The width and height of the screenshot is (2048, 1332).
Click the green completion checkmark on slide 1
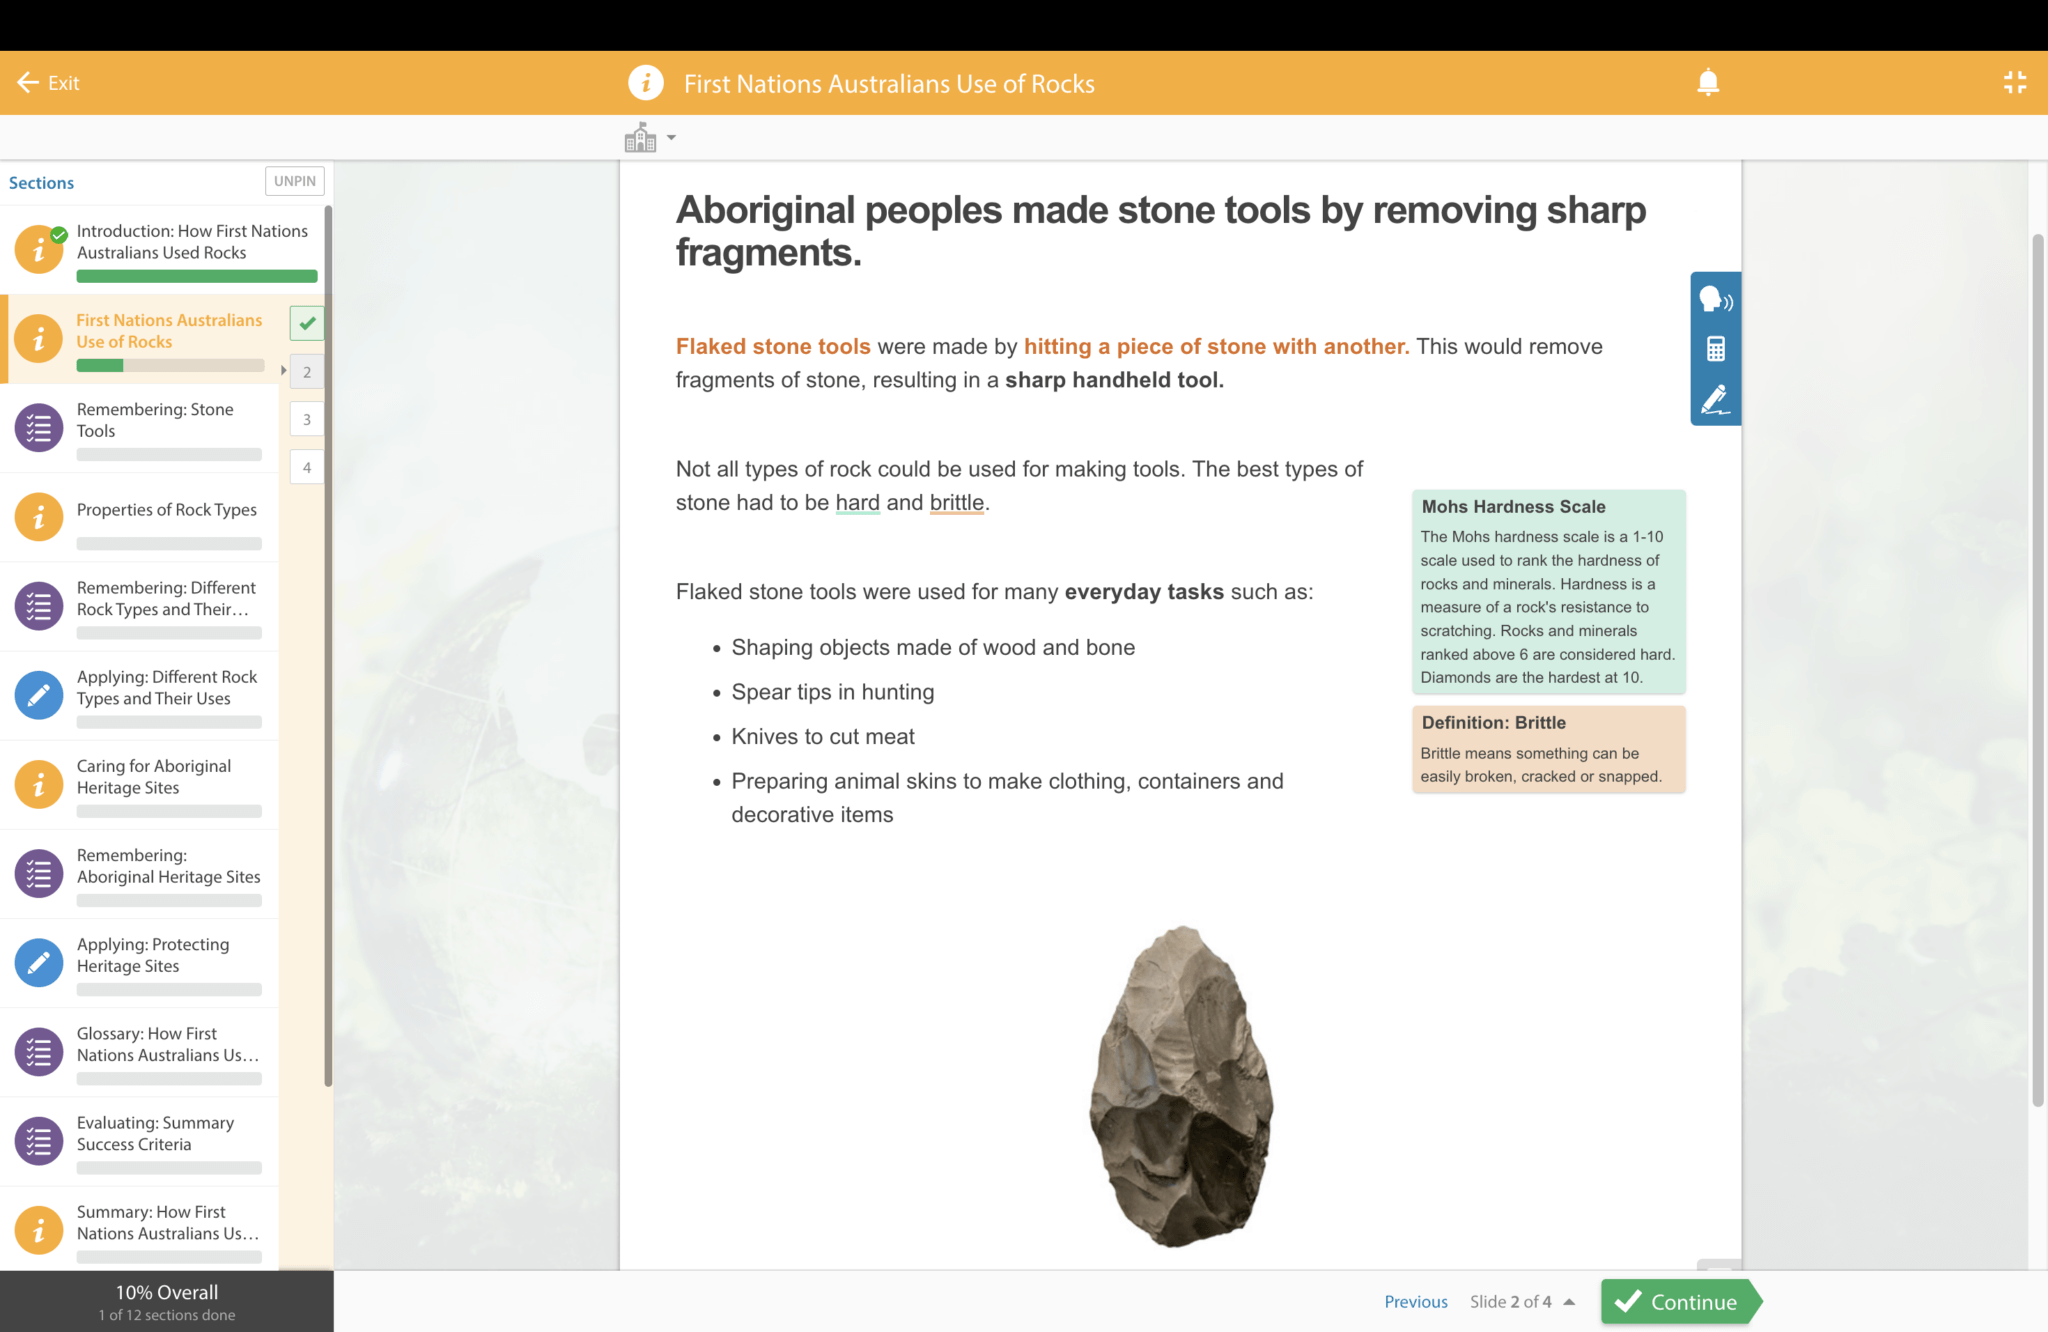(x=306, y=323)
